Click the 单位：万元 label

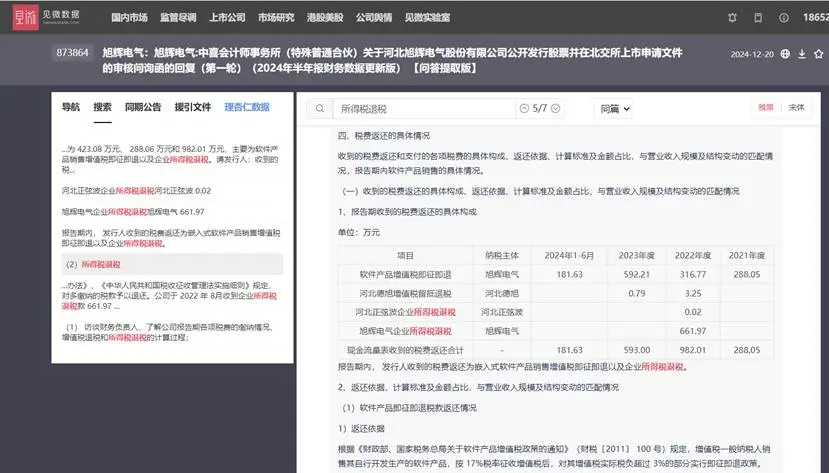(358, 233)
